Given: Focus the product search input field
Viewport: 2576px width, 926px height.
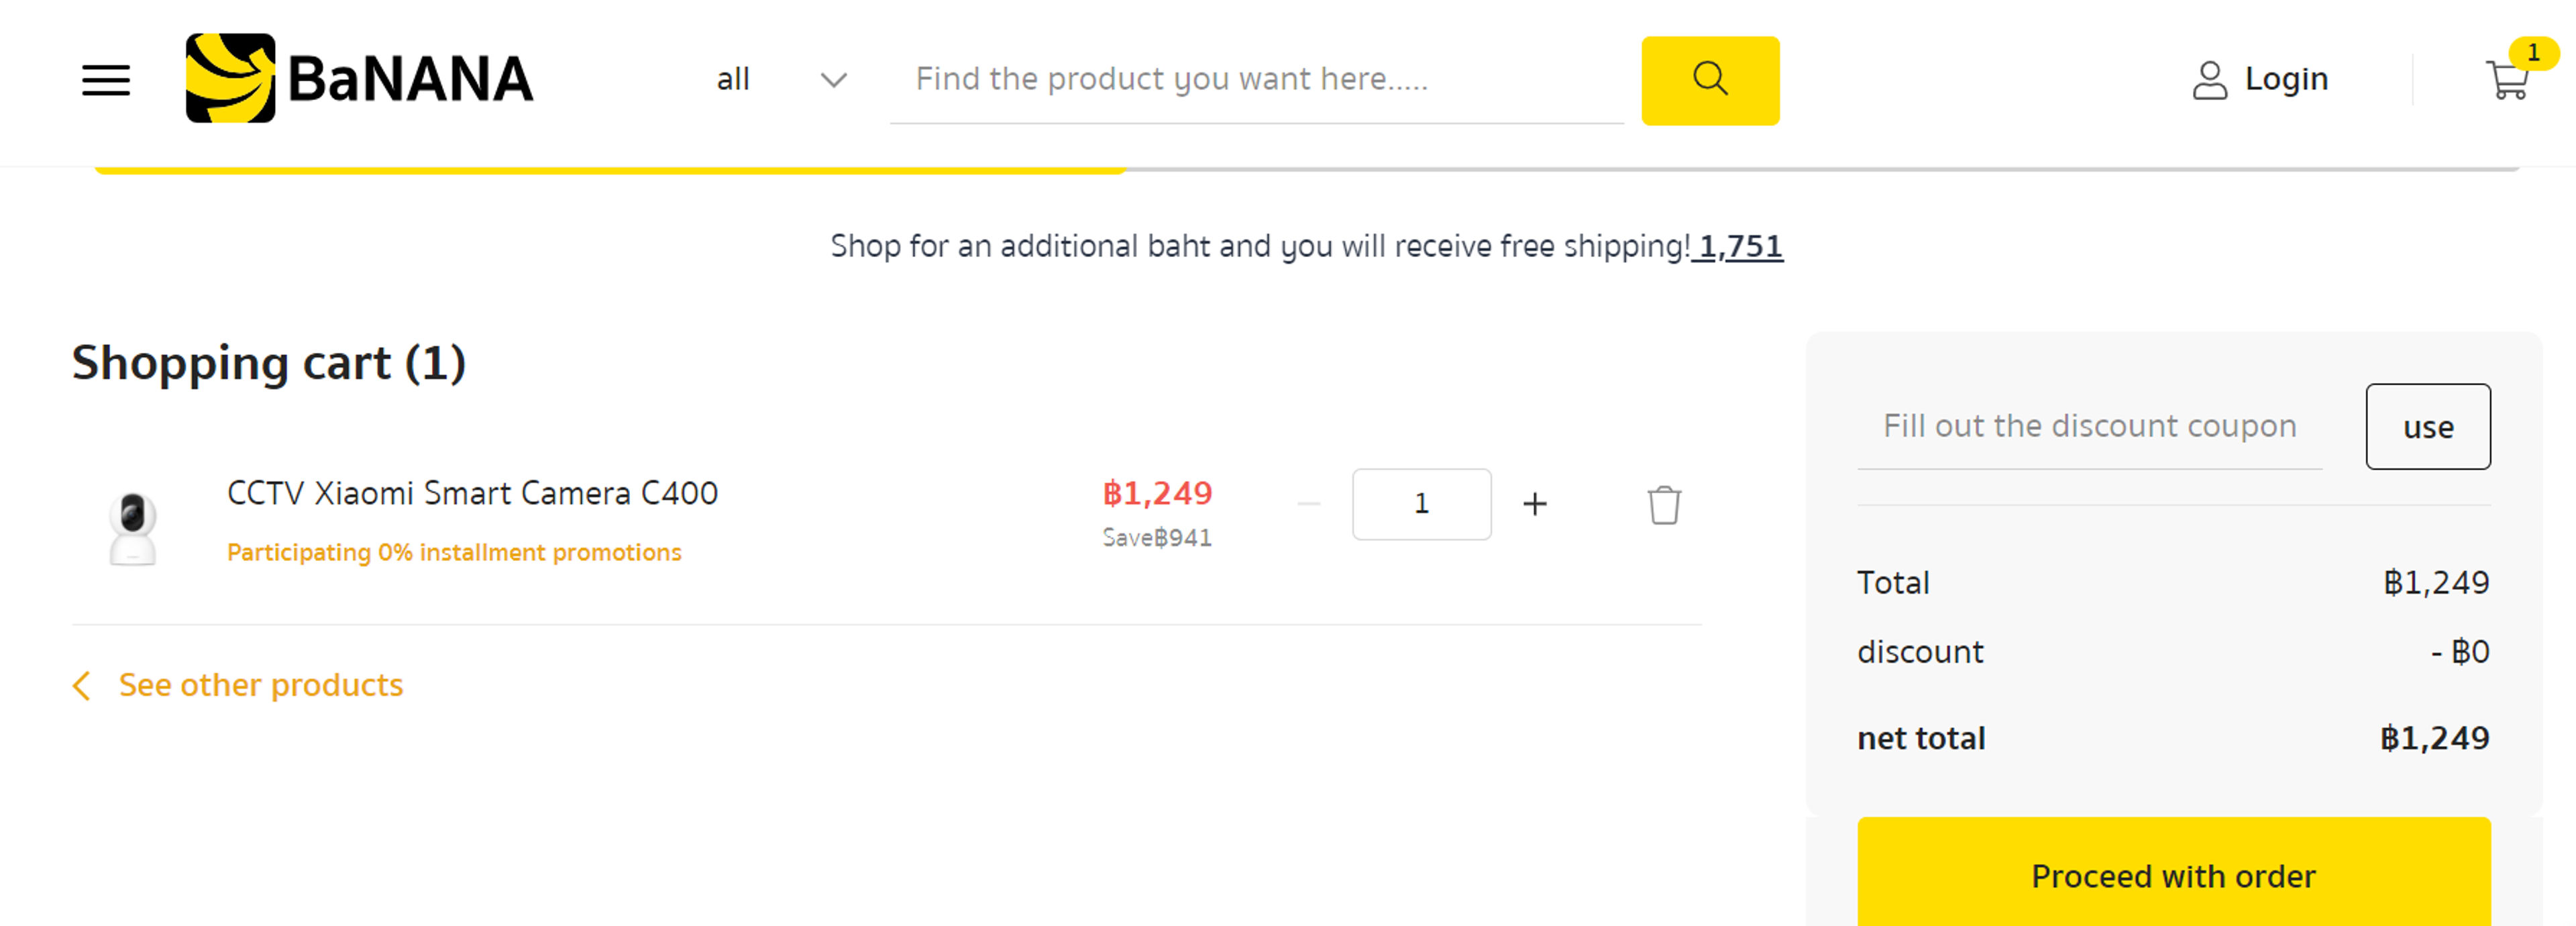Looking at the screenshot, I should point(1255,79).
